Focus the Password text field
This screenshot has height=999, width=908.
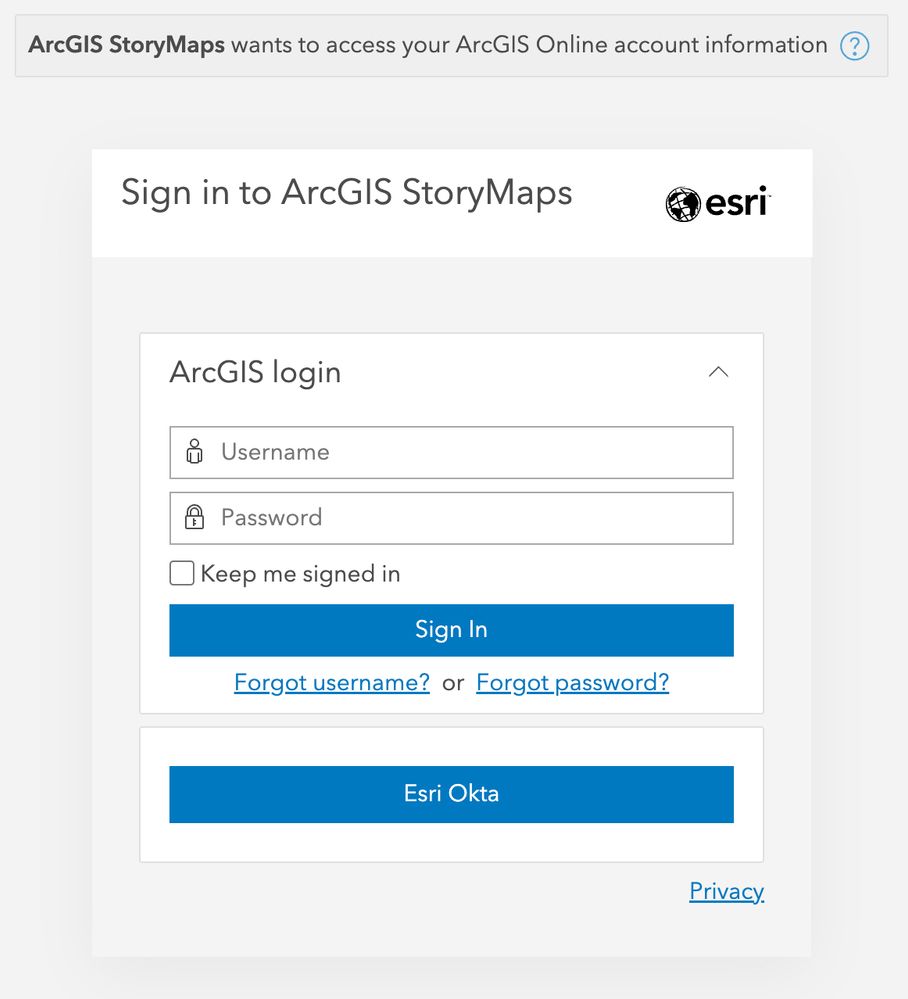[470, 518]
